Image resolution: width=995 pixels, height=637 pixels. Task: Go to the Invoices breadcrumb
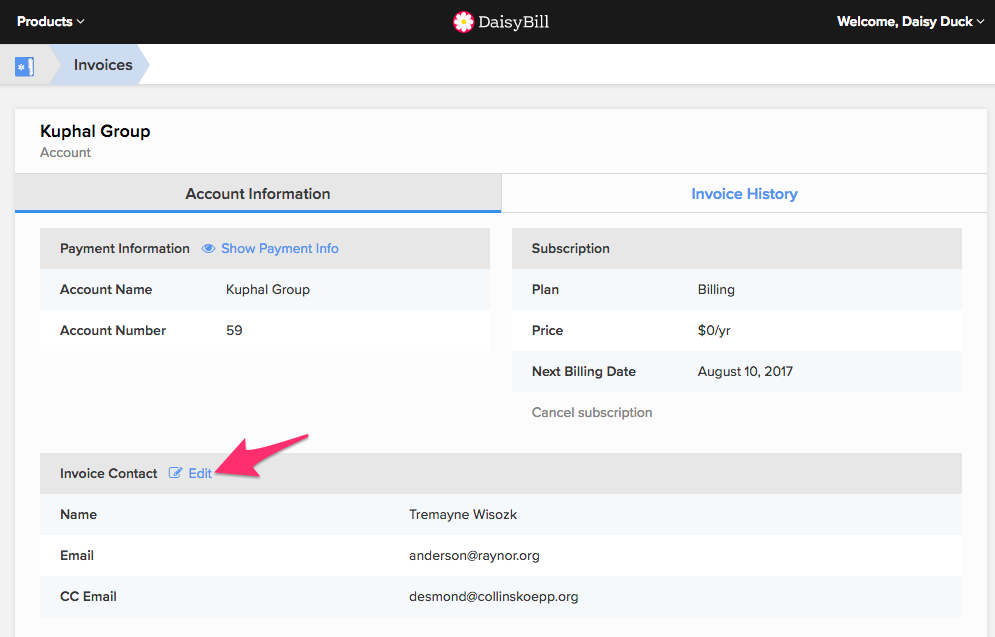[103, 65]
